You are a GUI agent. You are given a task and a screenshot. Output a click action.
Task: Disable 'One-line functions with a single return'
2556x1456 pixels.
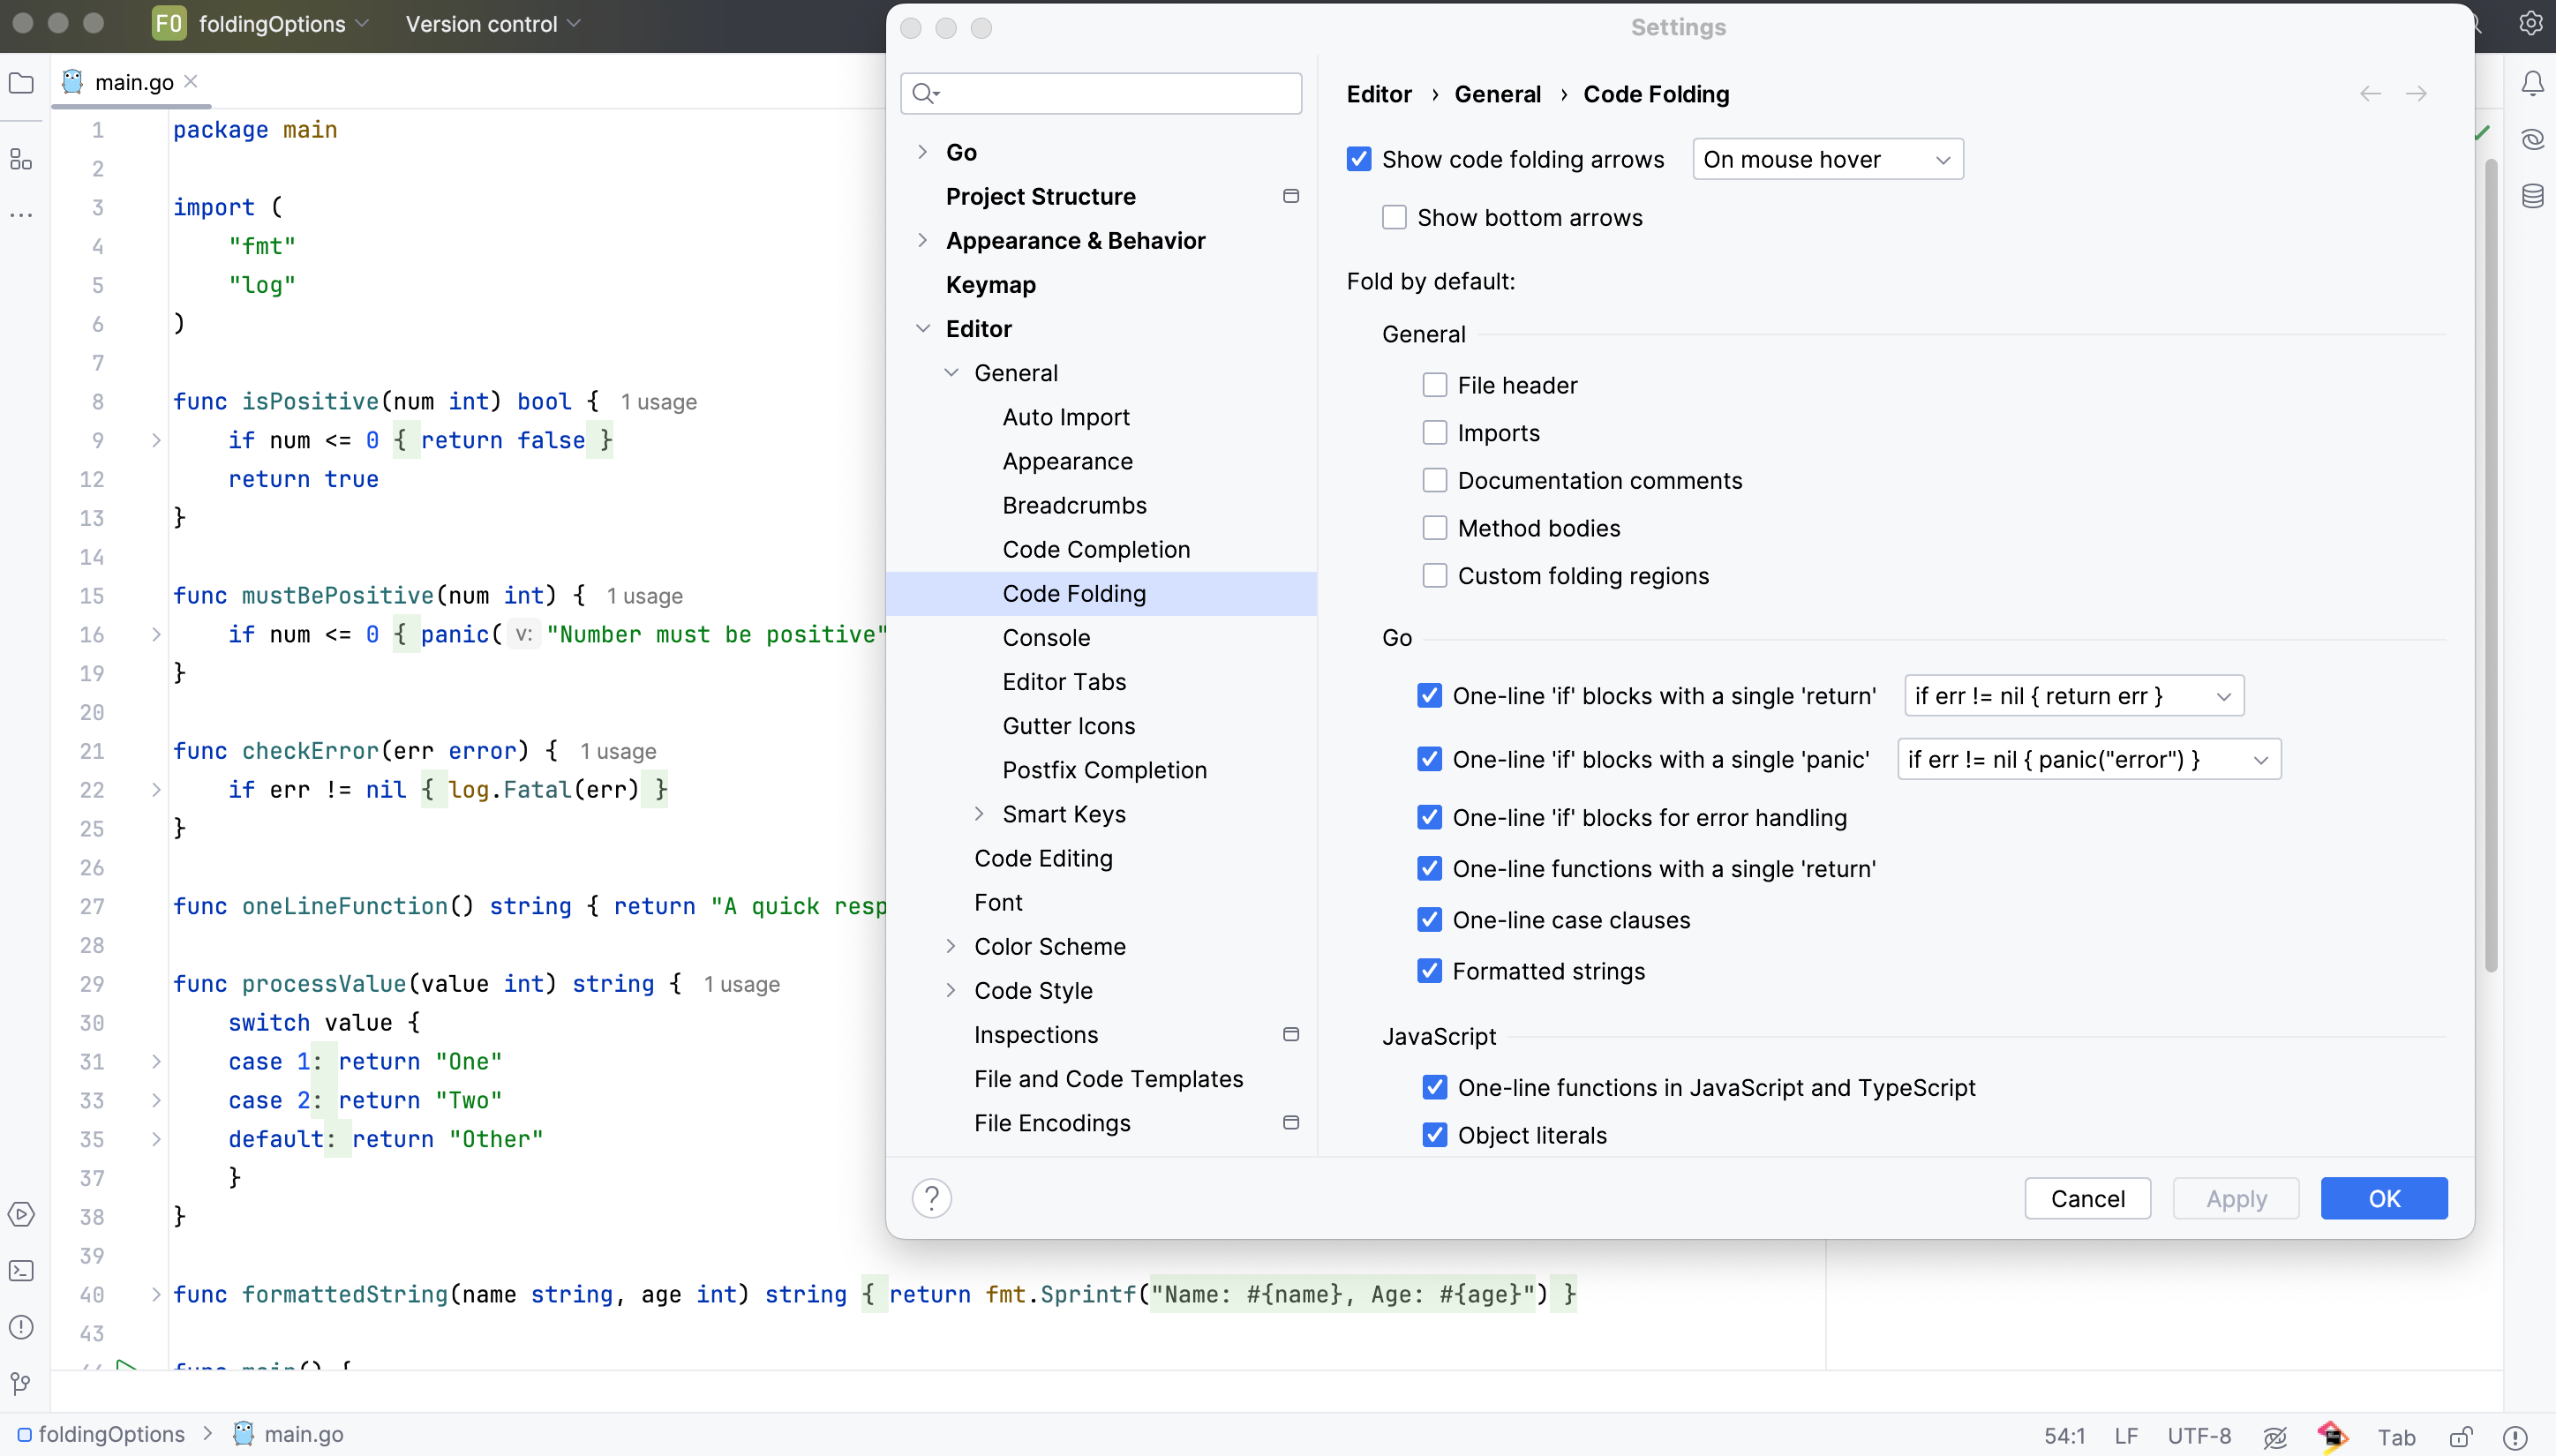(x=1429, y=867)
